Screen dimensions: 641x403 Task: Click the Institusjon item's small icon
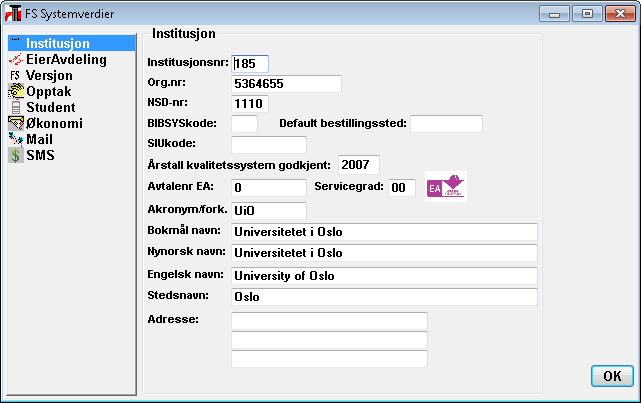[x=15, y=40]
